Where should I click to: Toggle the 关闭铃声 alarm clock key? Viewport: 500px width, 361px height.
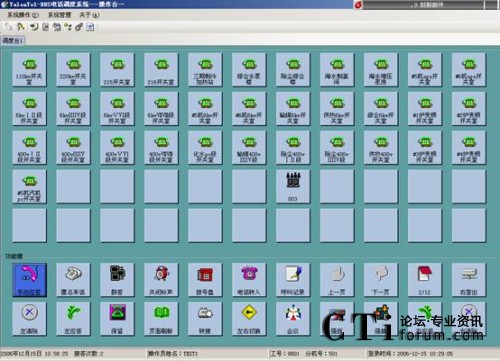point(161,280)
